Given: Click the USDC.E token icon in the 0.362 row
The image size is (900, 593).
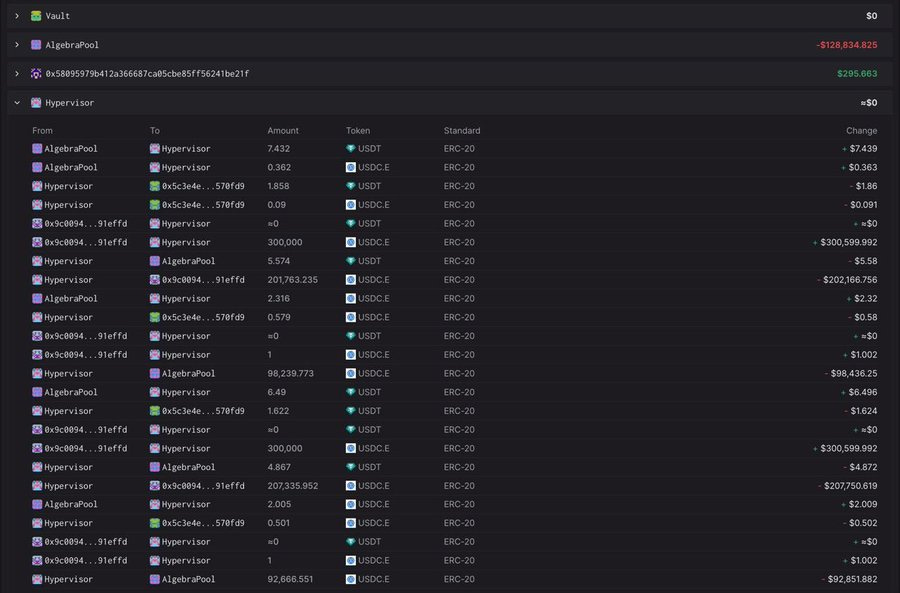Looking at the screenshot, I should click(351, 168).
